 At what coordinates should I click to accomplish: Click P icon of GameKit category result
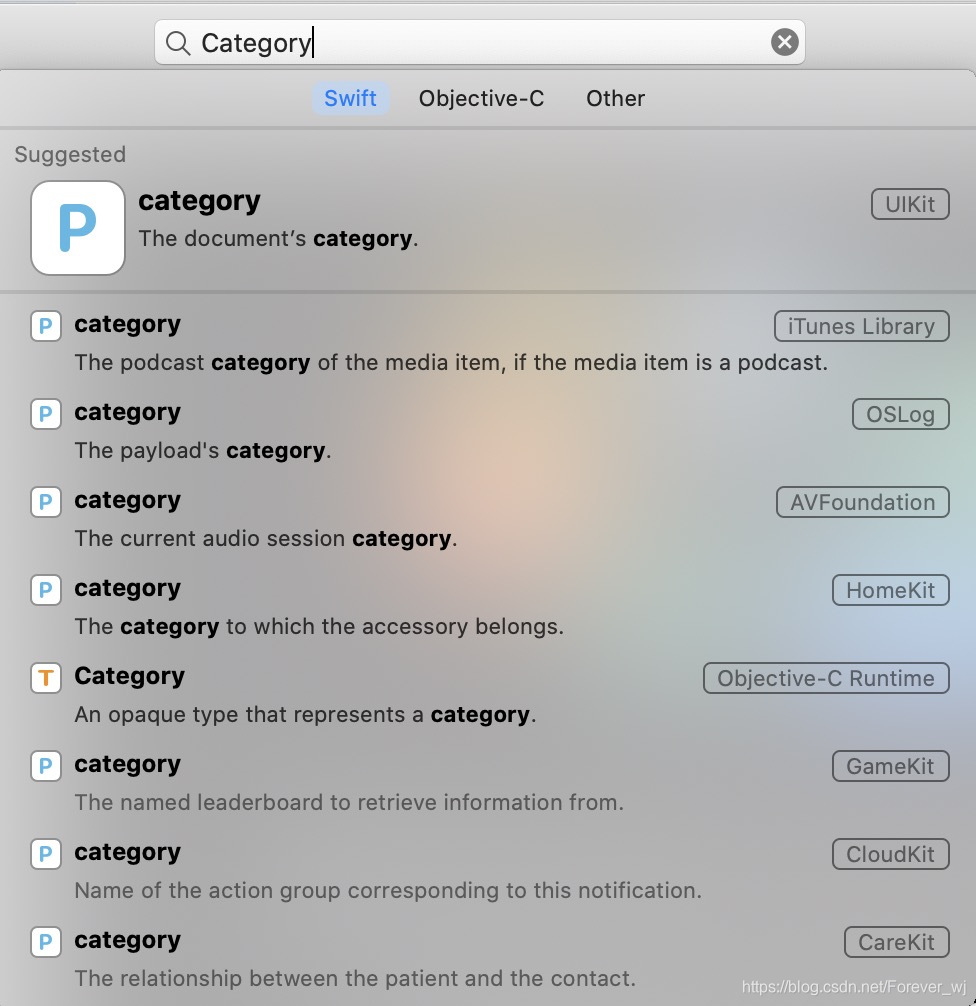click(46, 765)
